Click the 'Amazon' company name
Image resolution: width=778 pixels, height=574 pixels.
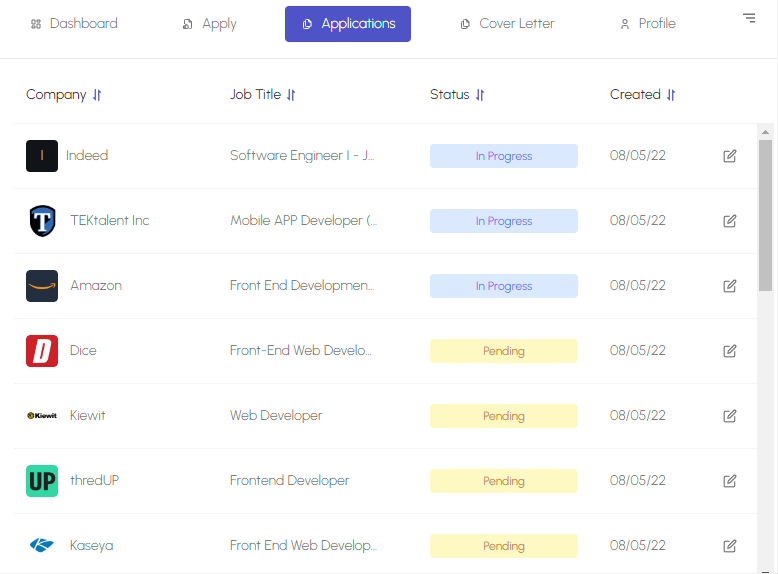click(x=96, y=285)
